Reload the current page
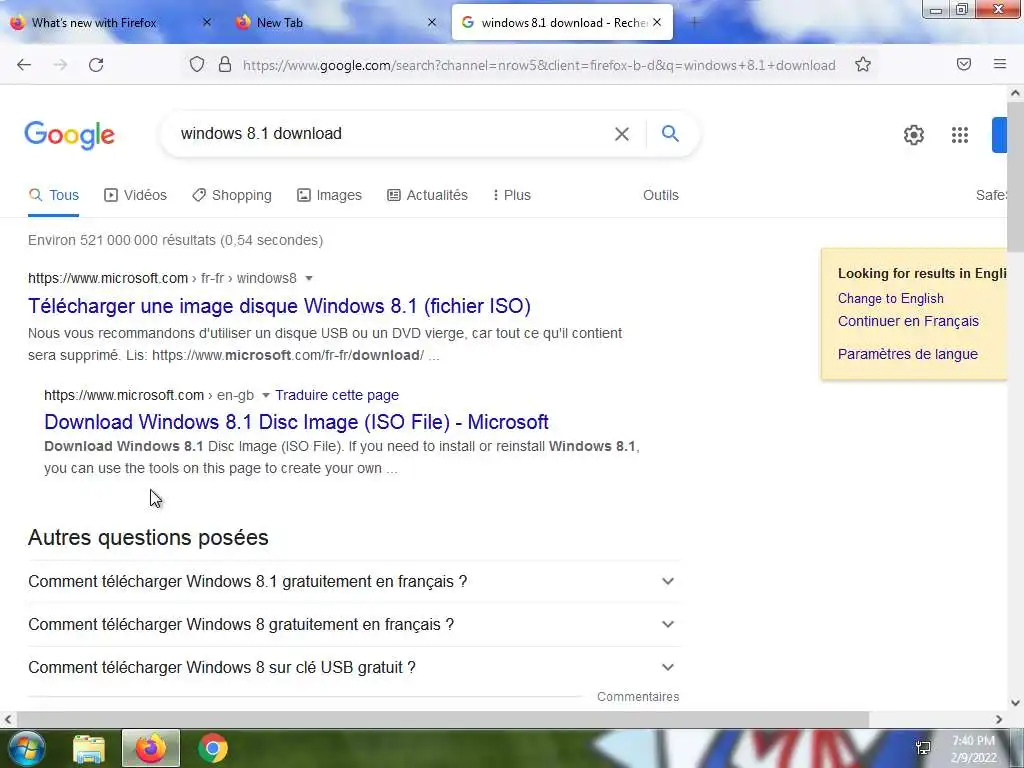 [x=96, y=65]
